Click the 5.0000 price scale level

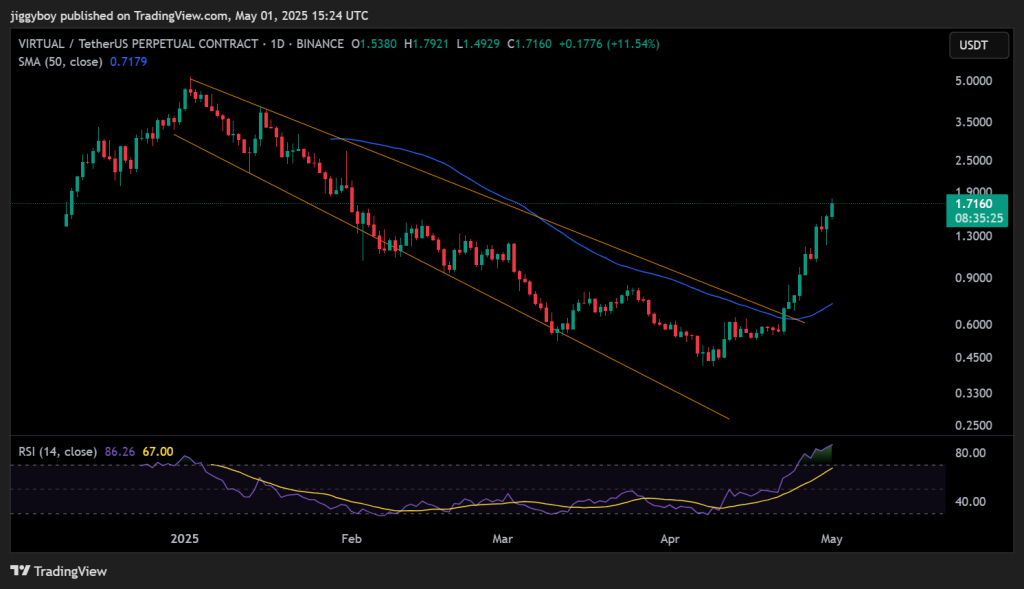click(x=974, y=81)
